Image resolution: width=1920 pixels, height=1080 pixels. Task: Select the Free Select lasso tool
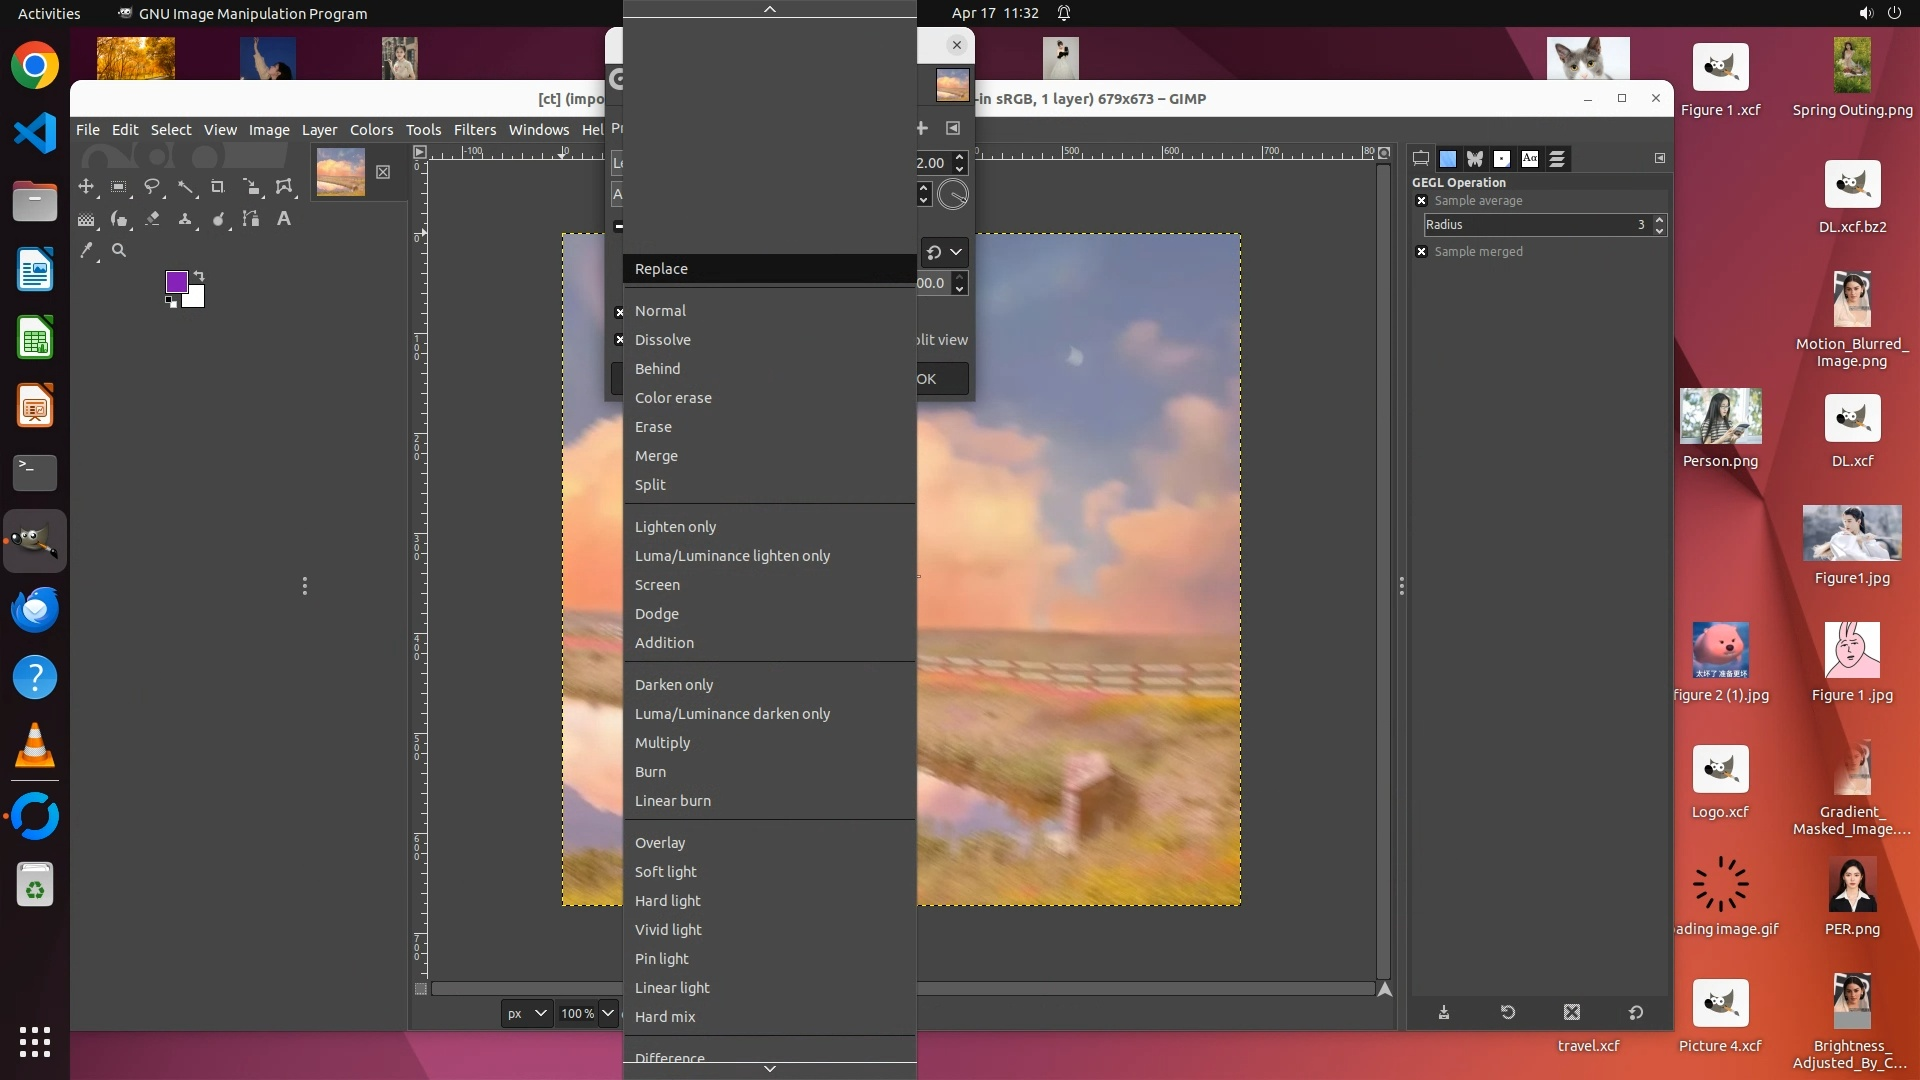coord(152,187)
